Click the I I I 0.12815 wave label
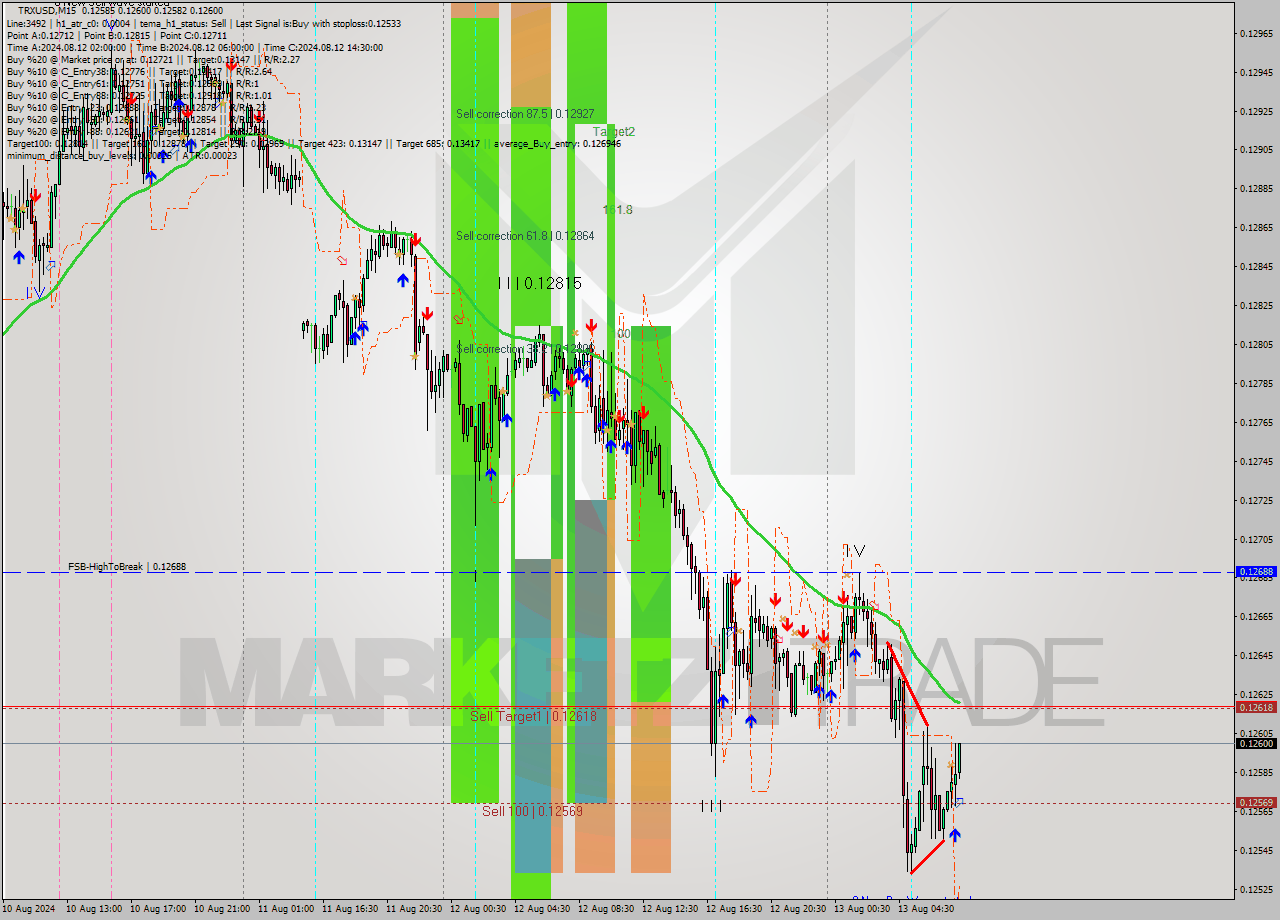Viewport: 1280px width, 920px height. pos(539,283)
